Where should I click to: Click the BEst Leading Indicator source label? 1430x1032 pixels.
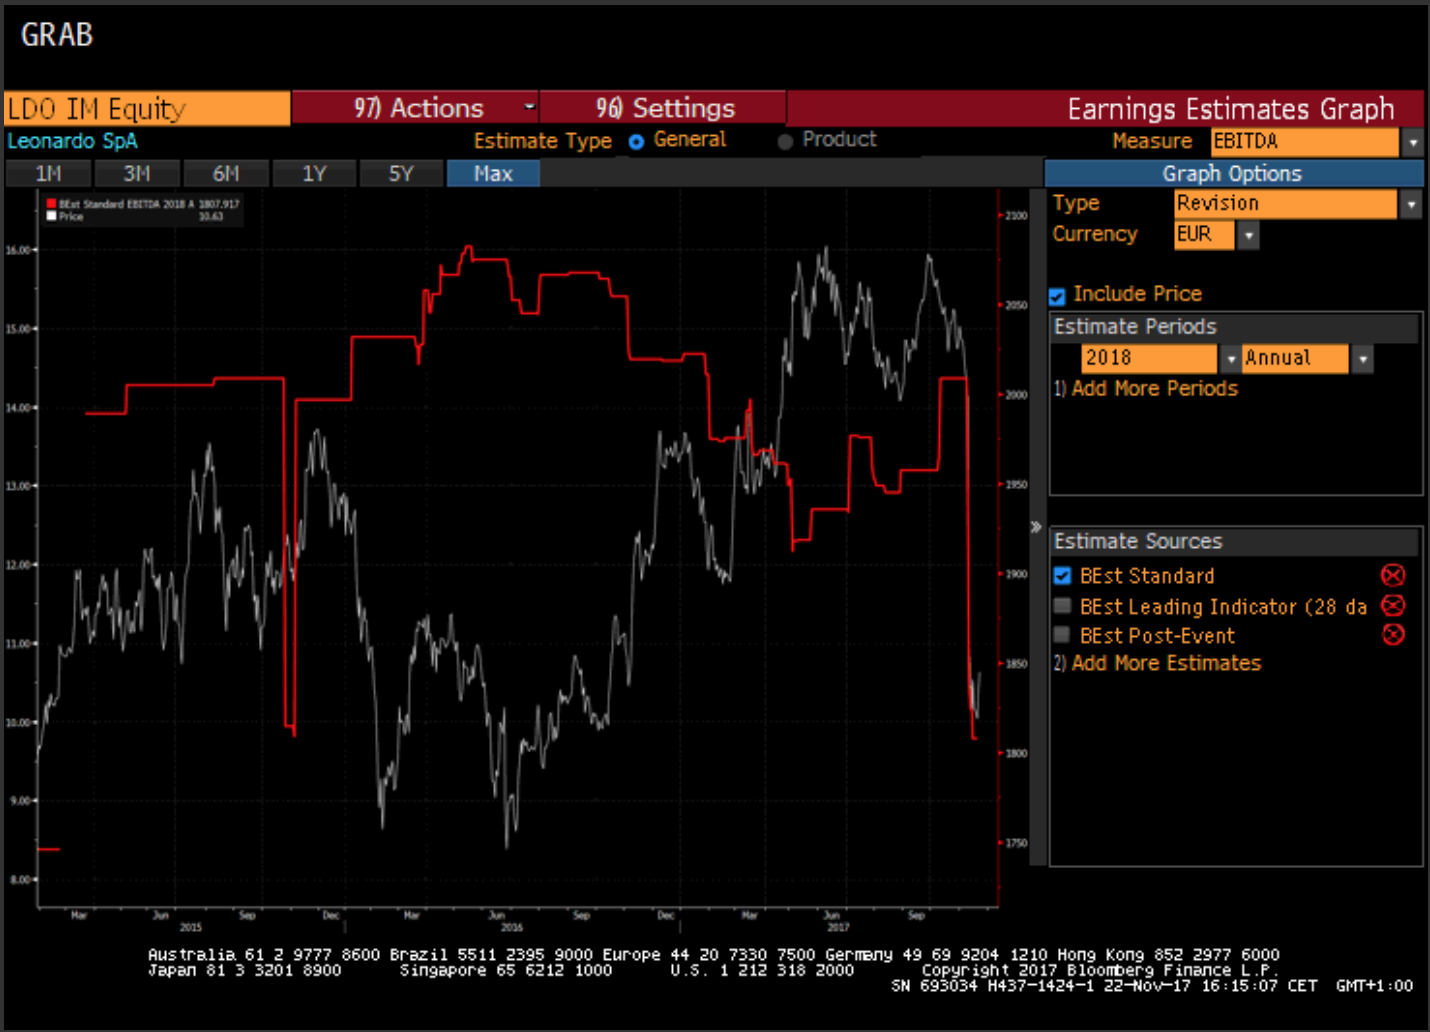tap(1223, 607)
